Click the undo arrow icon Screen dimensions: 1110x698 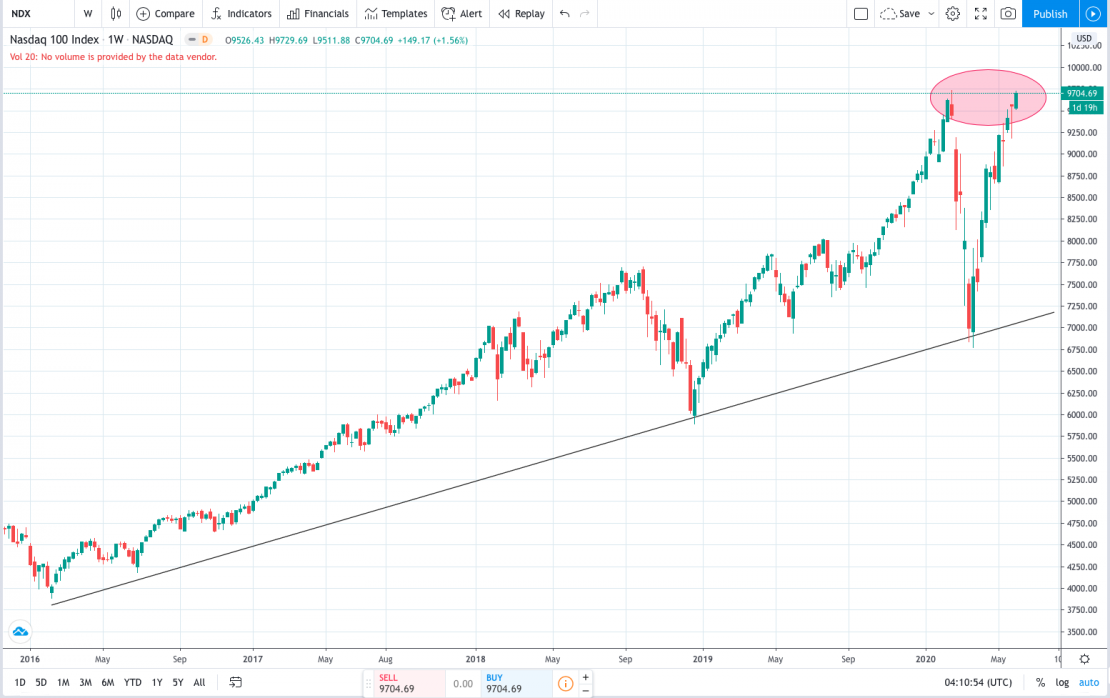click(x=565, y=14)
